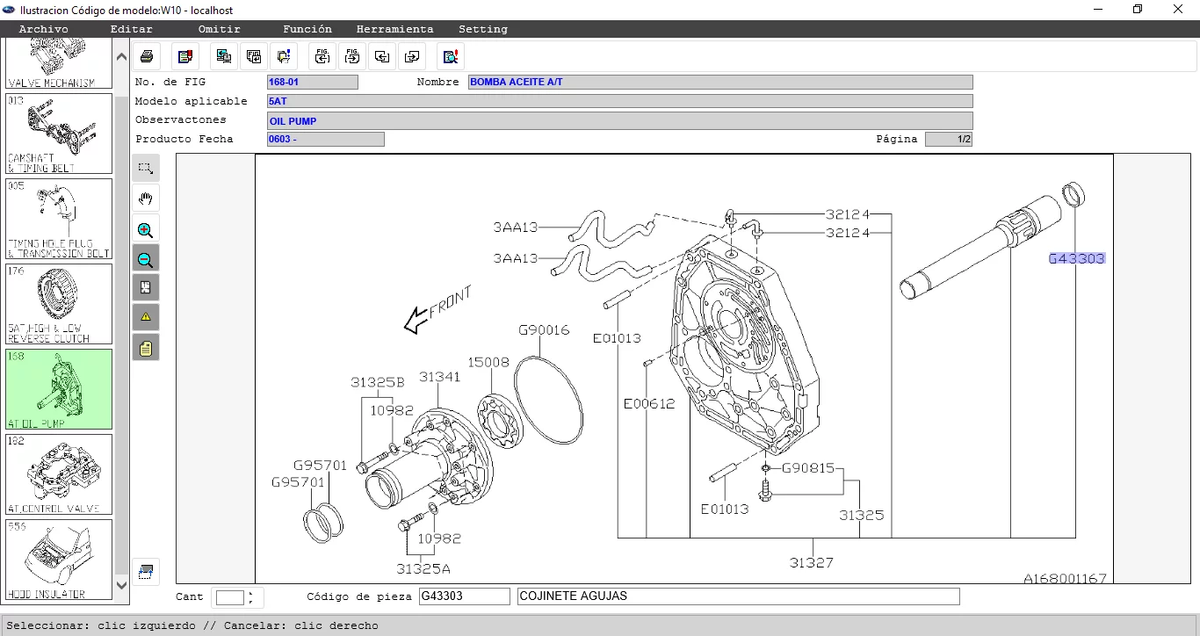Go to the previous FIG using toolbar arrow
Screen dimensions: 1200x636
322,56
